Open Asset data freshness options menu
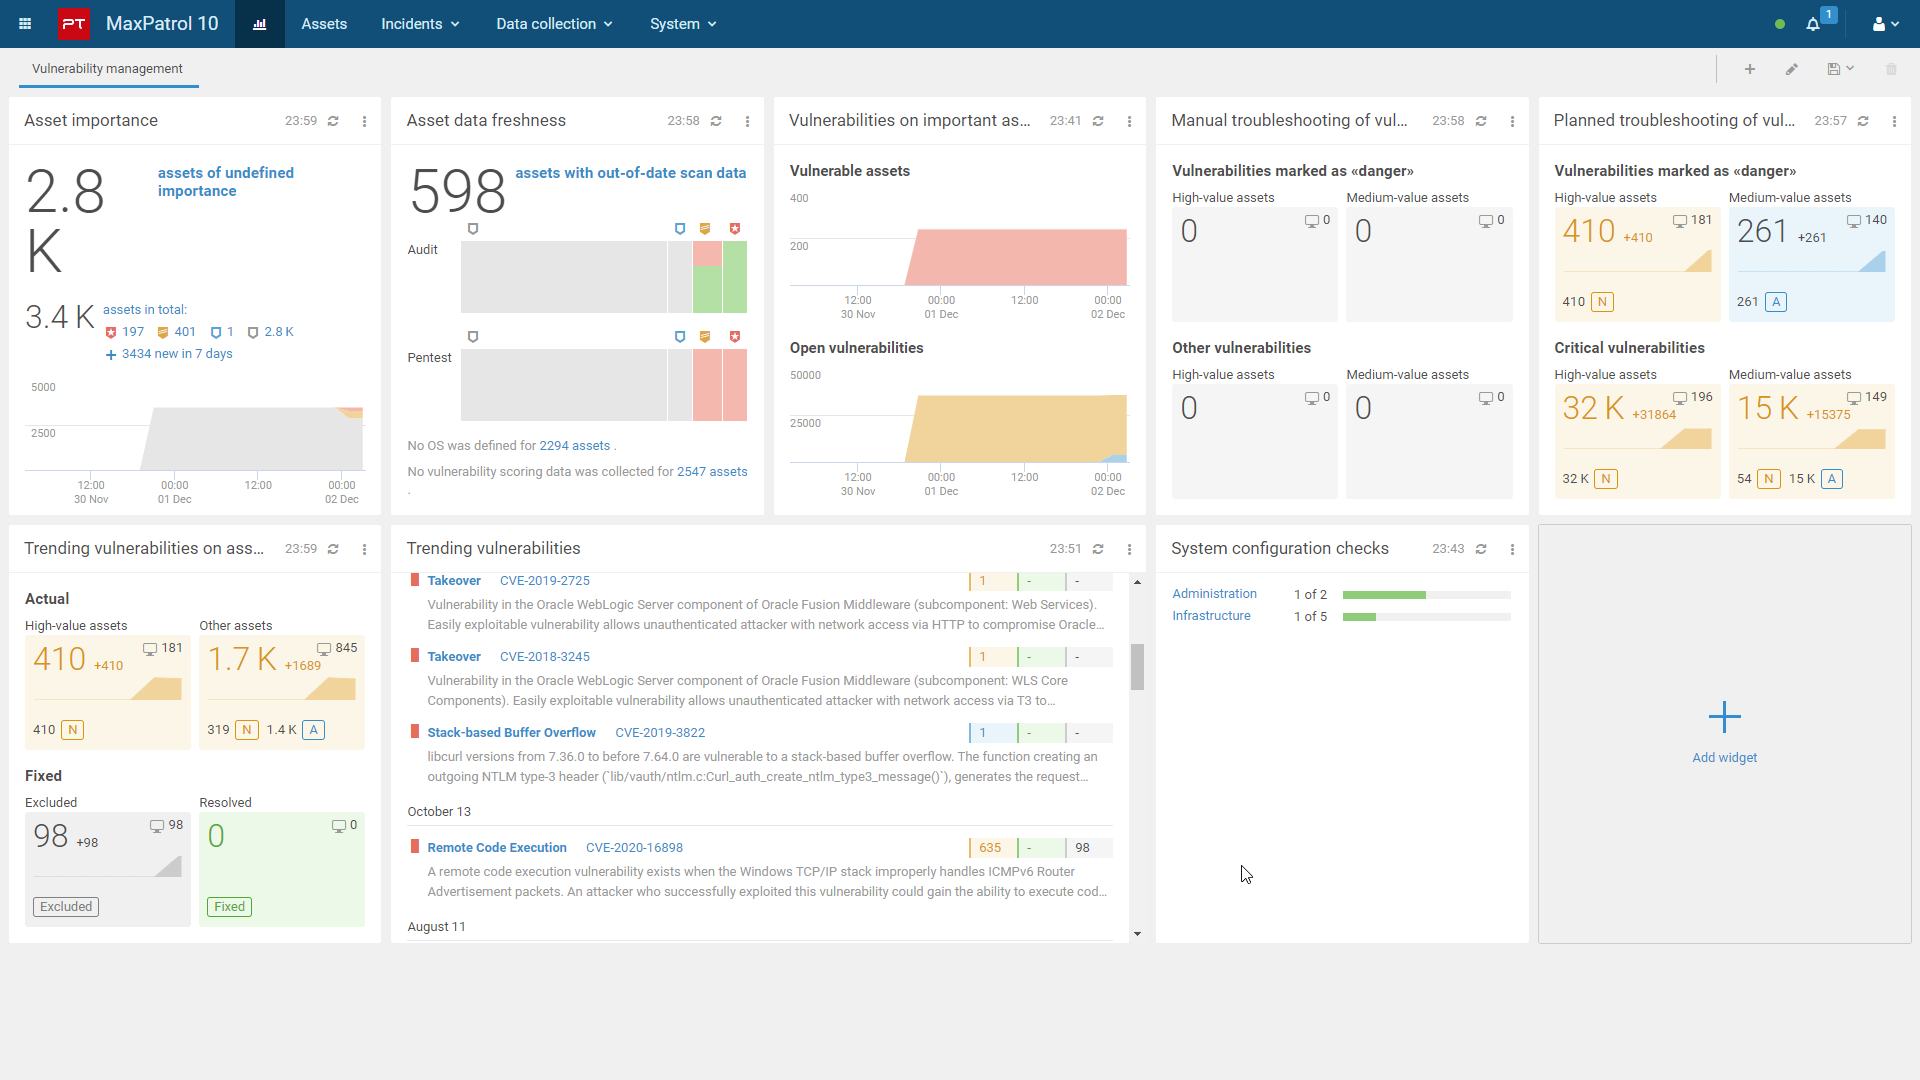 pos(747,121)
